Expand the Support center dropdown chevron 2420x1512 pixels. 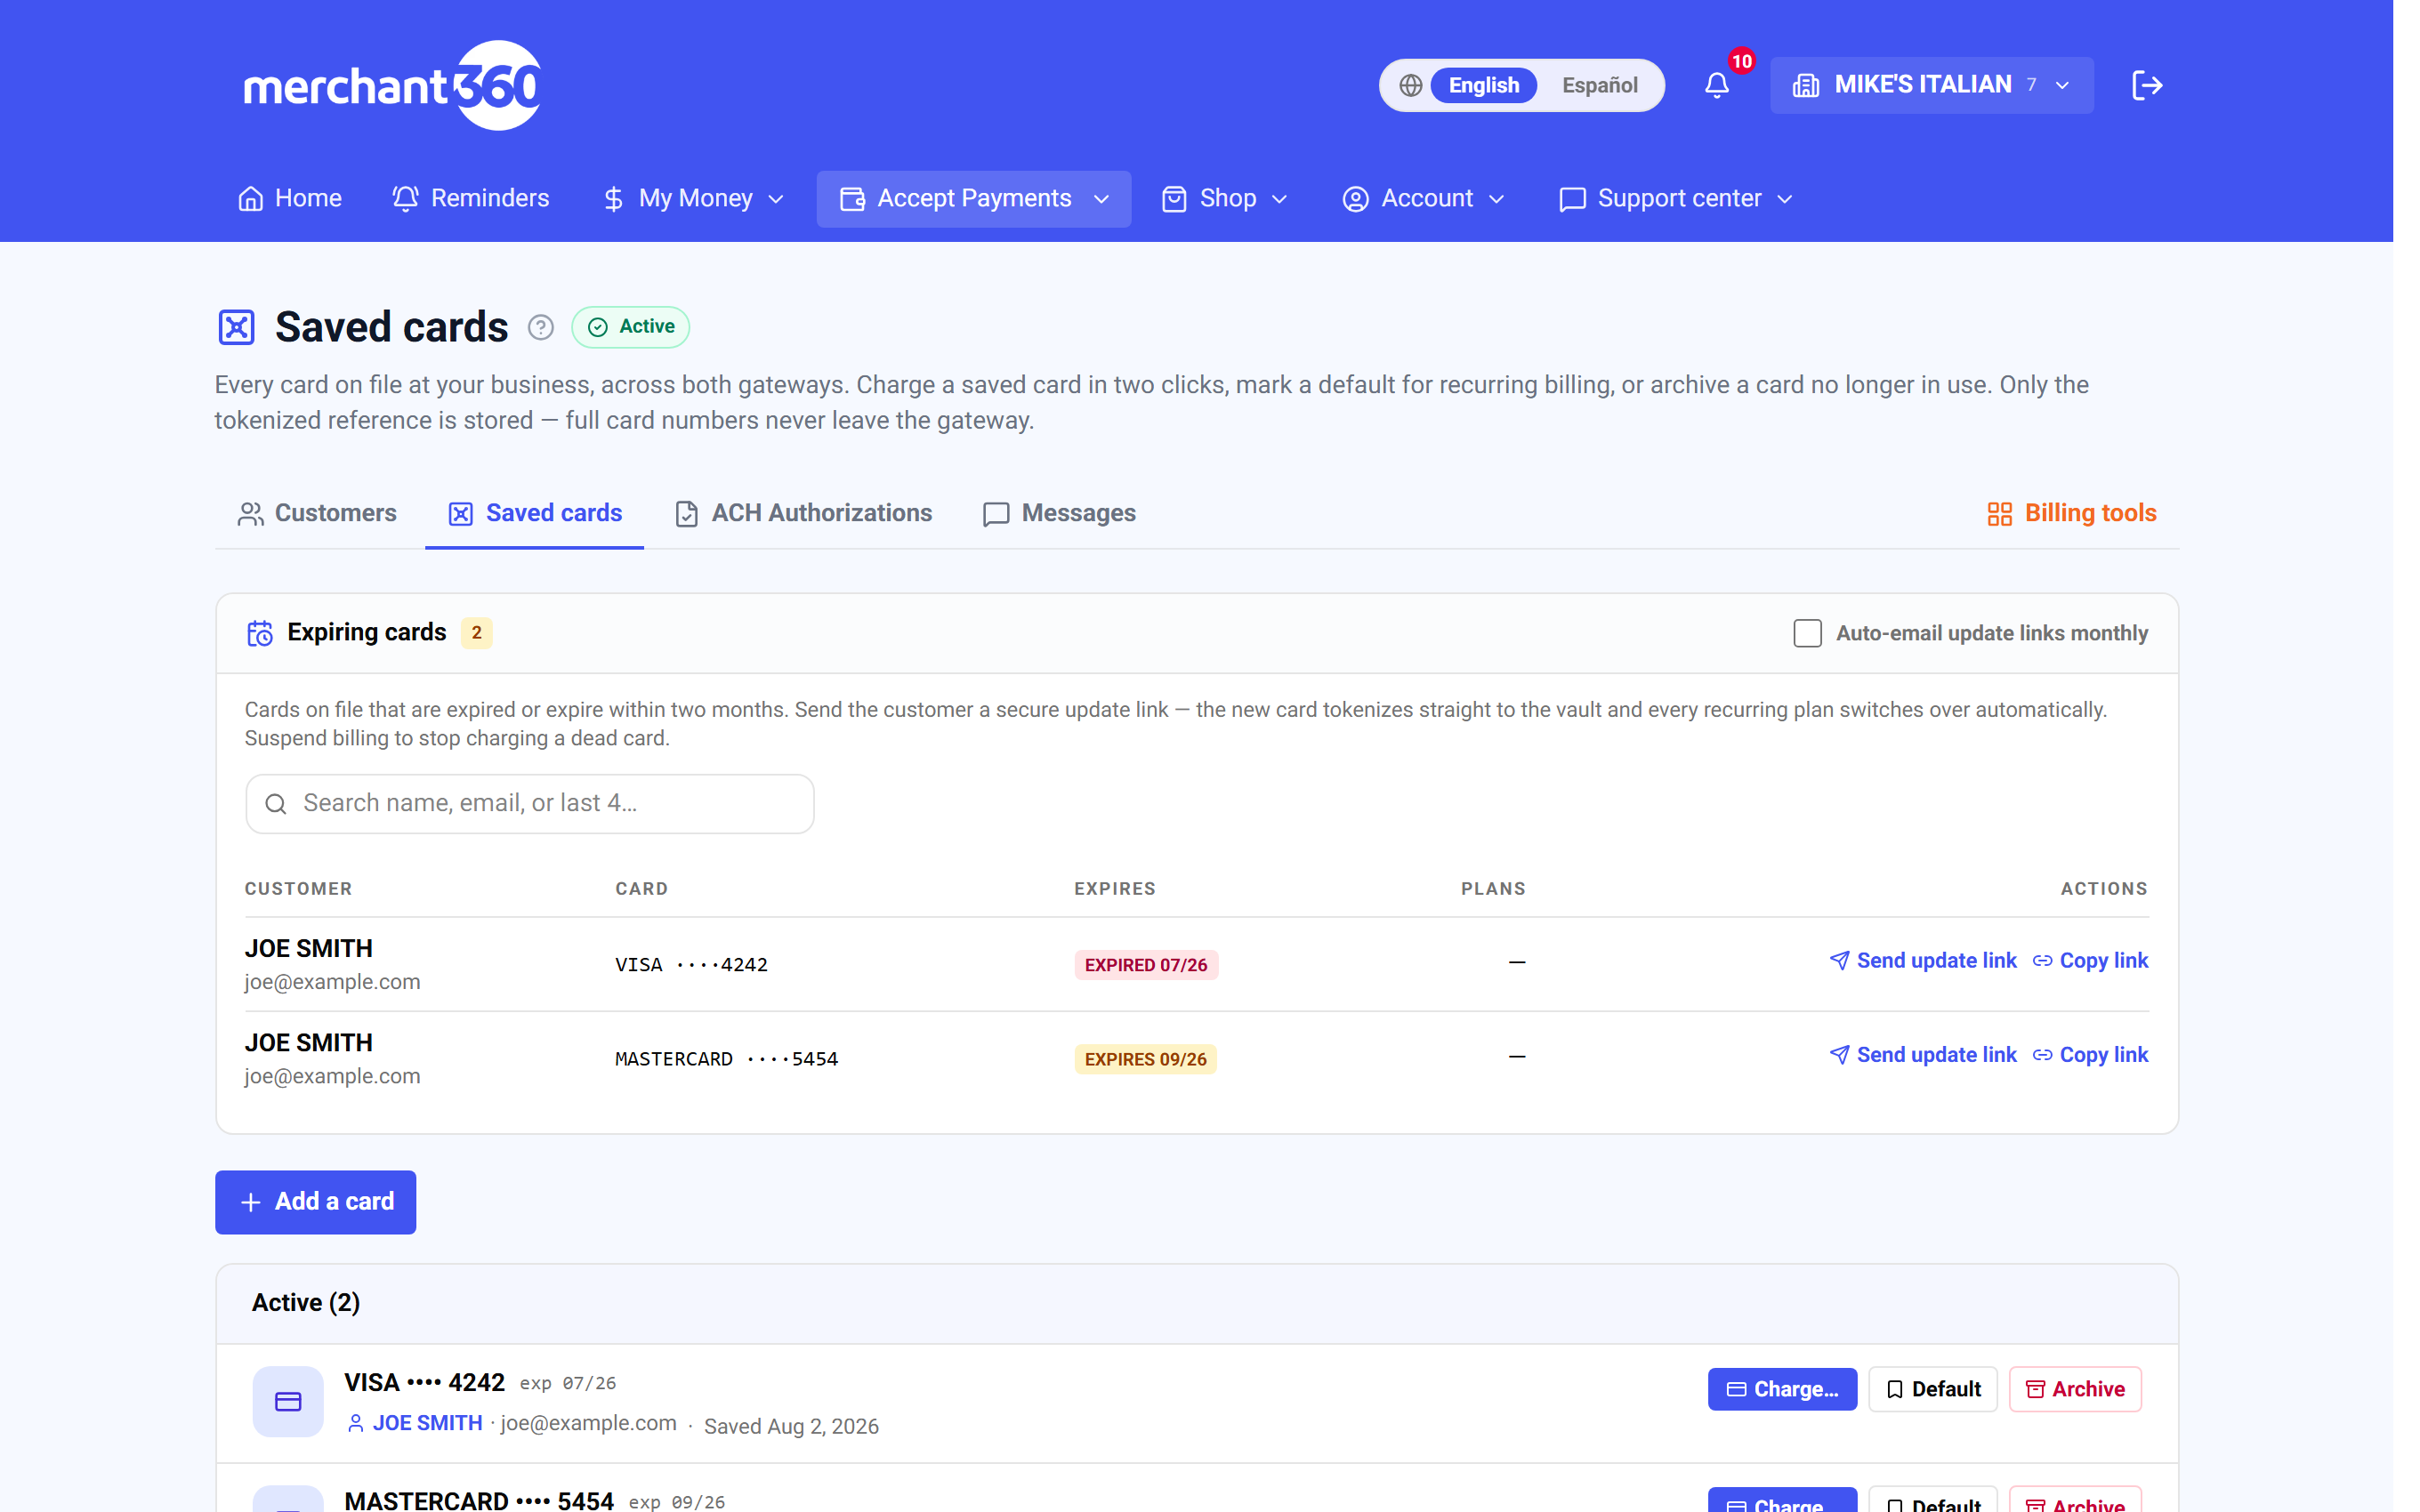point(1784,199)
